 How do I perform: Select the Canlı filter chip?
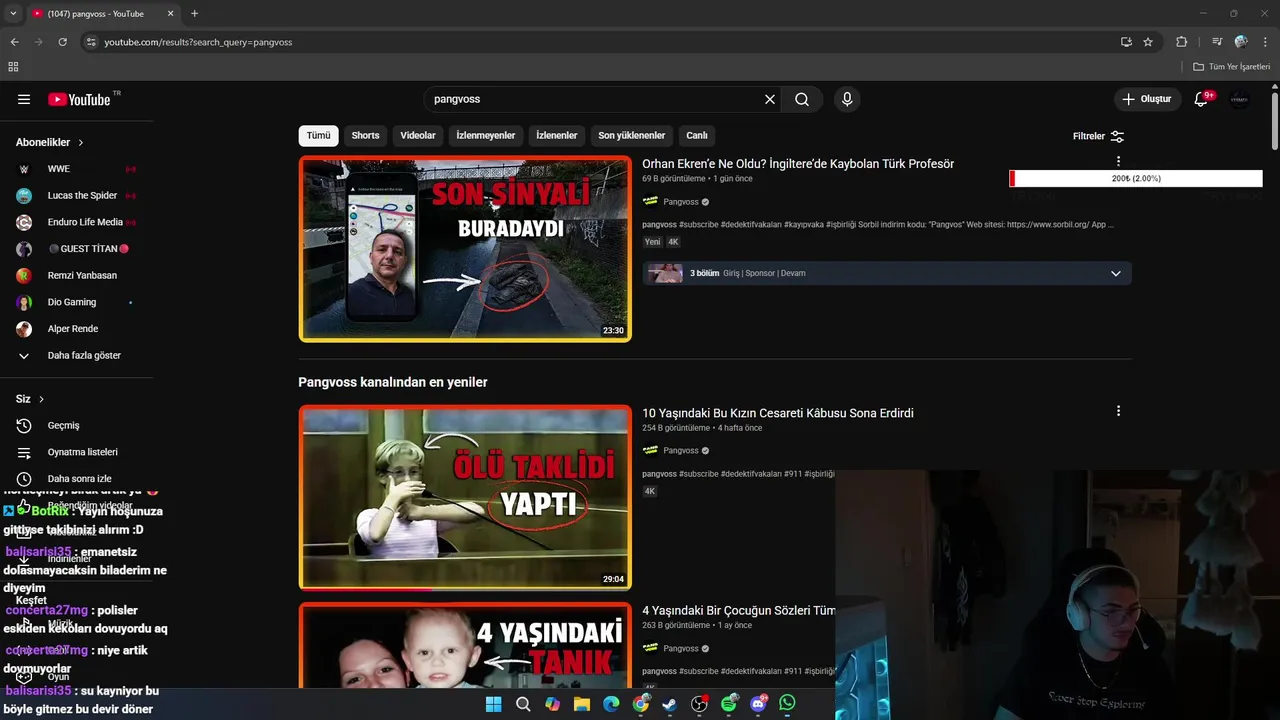[697, 135]
